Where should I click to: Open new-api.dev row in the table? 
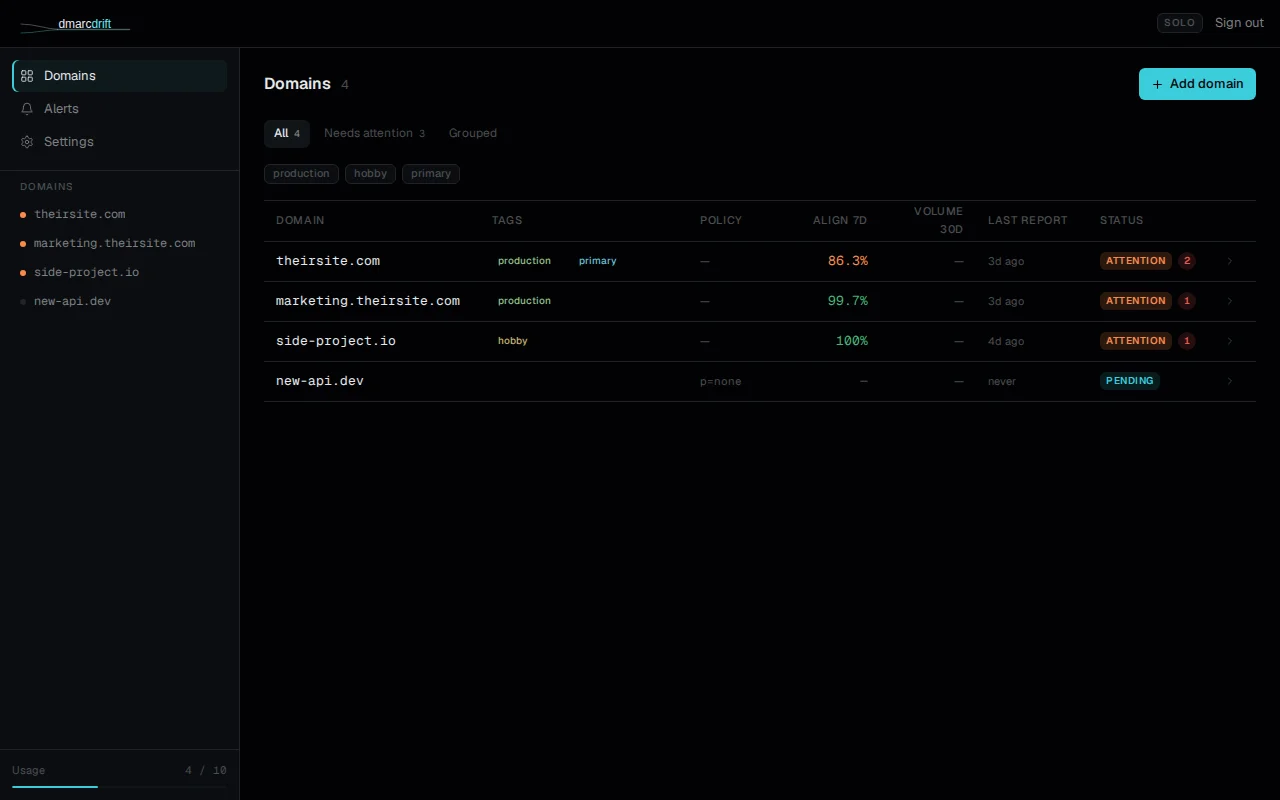pos(760,381)
